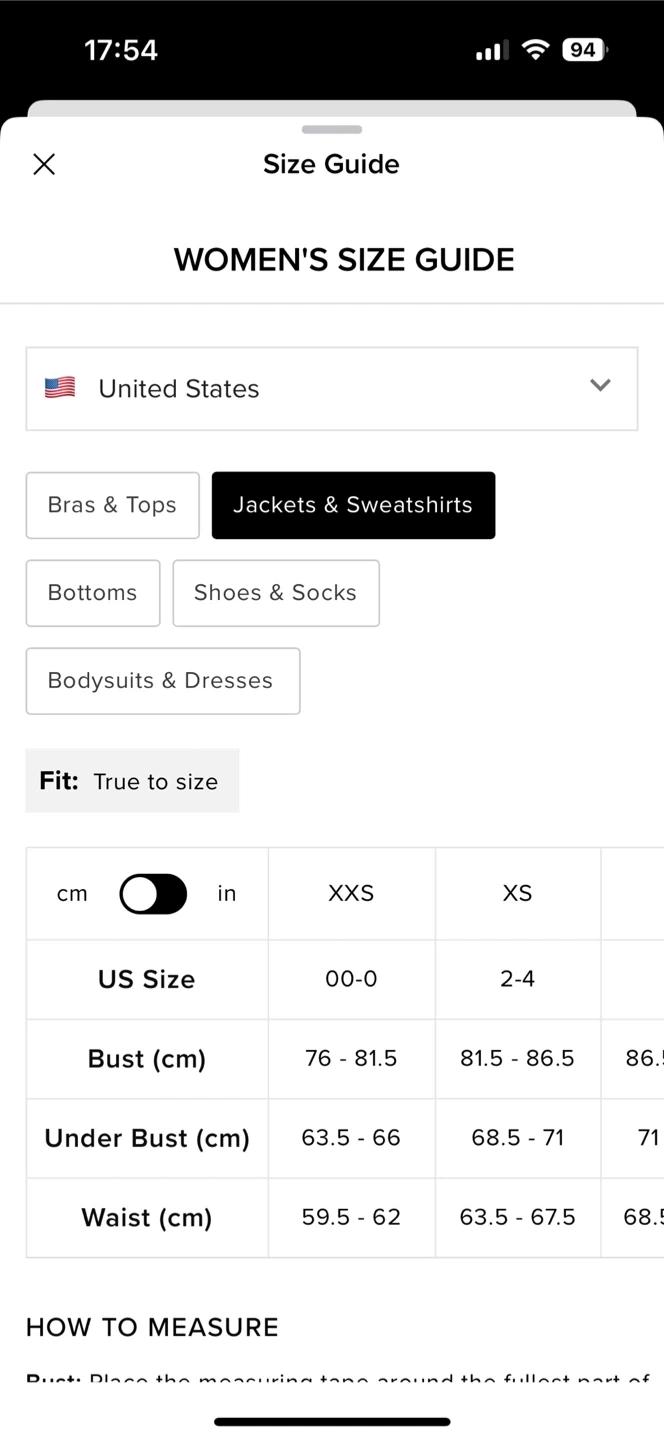Select the "cm" unit label

point(72,894)
